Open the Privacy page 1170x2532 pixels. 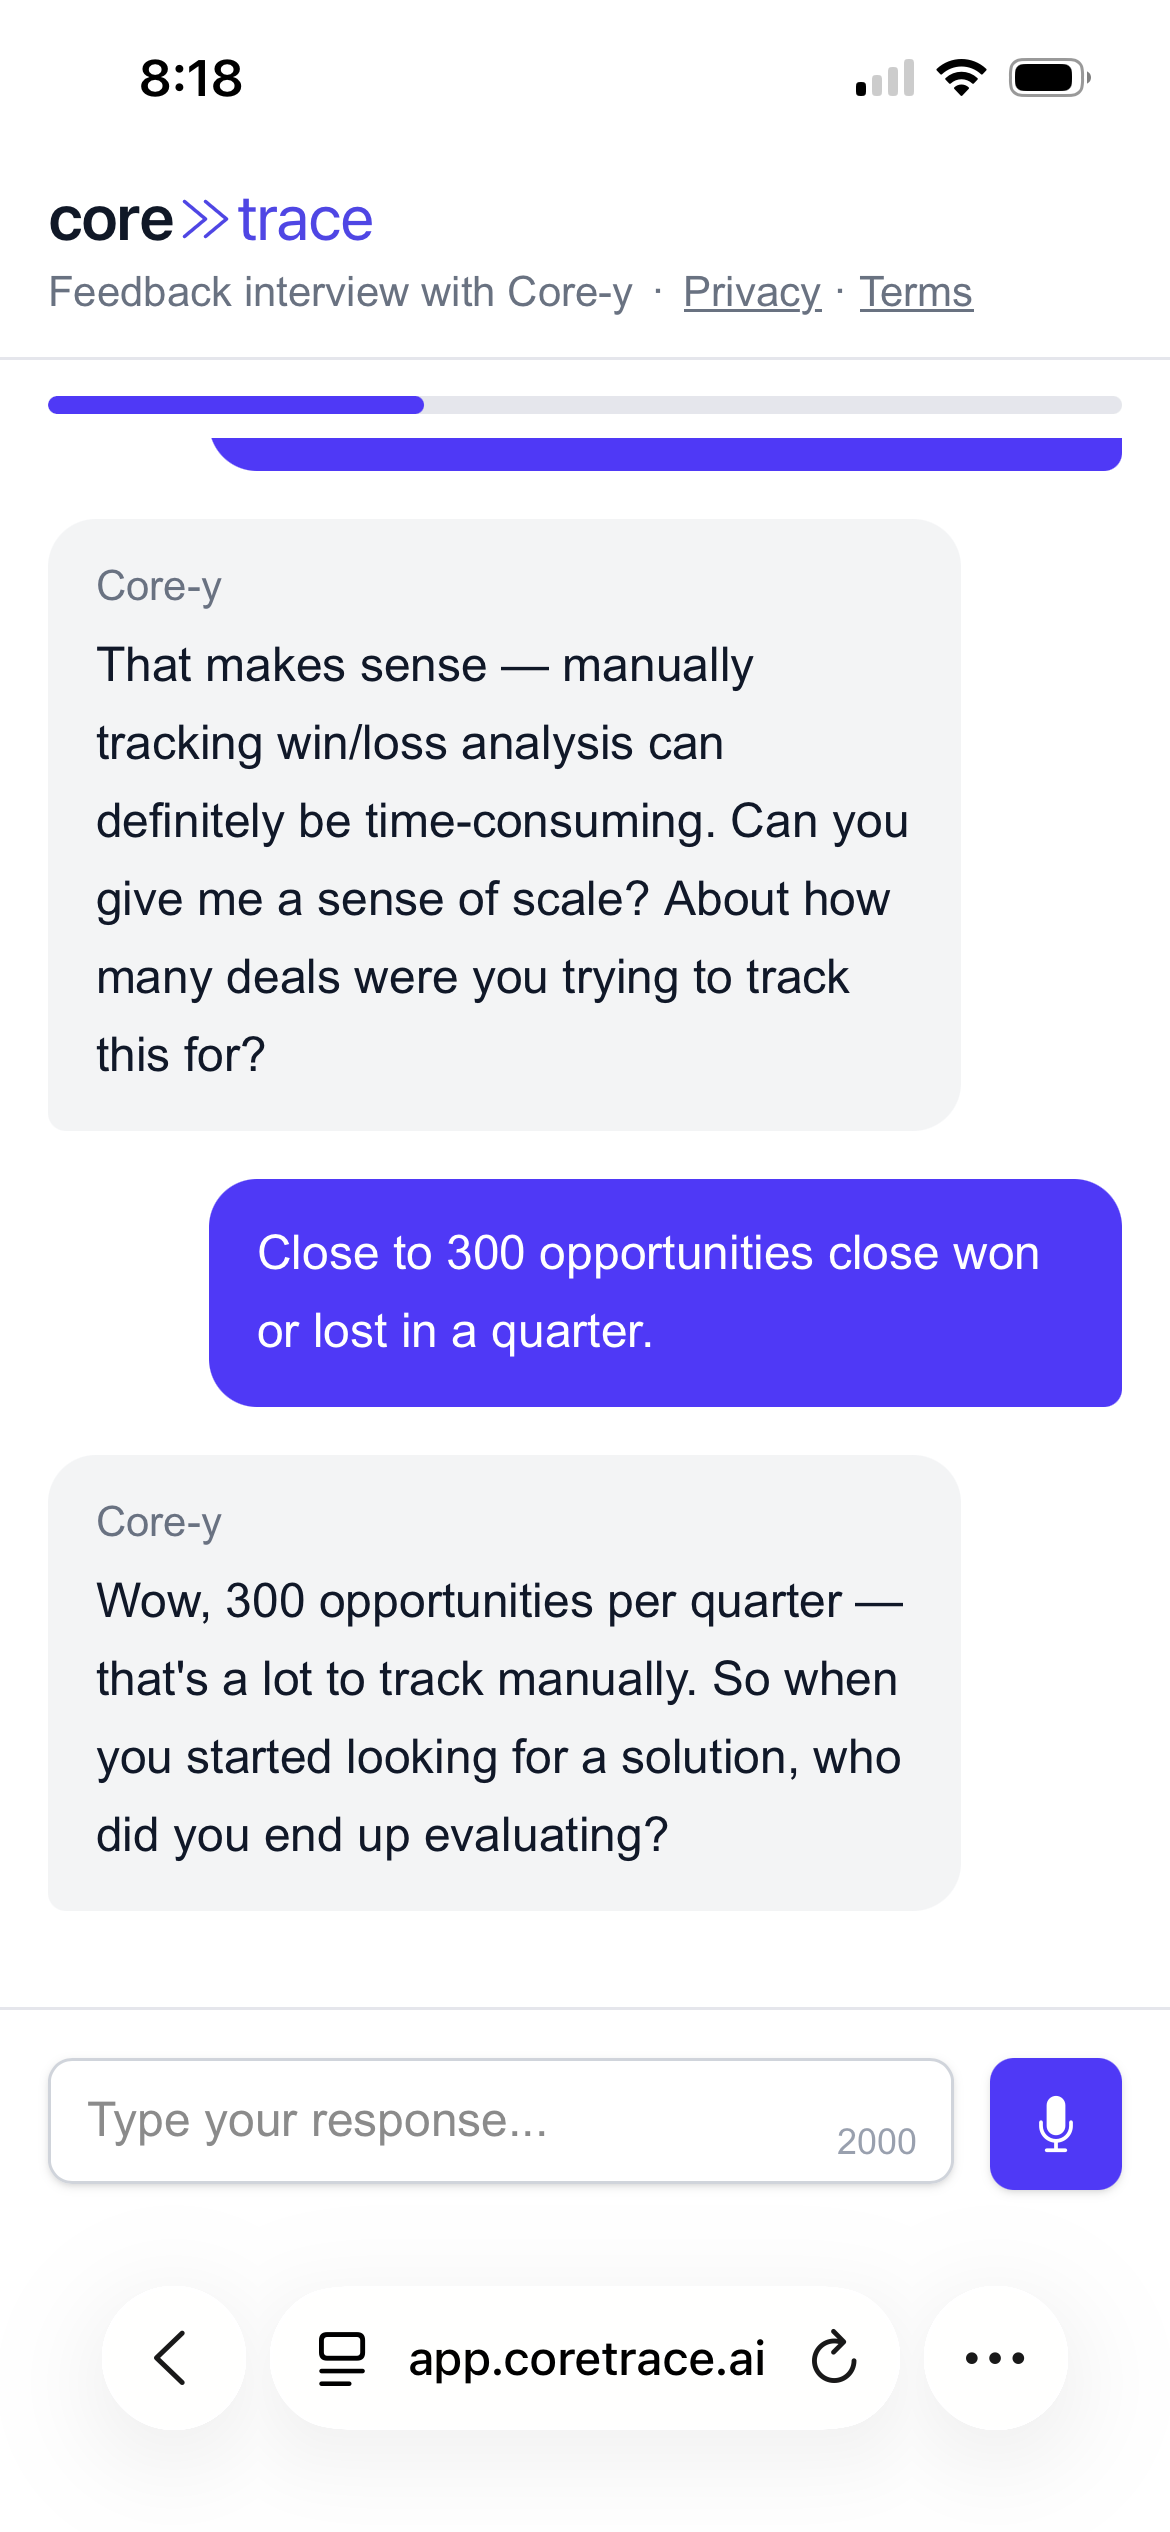pos(752,292)
